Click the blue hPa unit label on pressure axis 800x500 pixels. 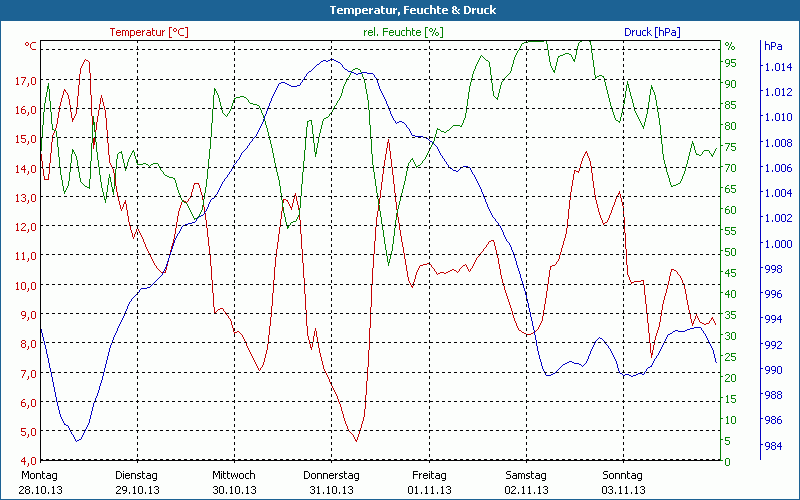[772, 46]
